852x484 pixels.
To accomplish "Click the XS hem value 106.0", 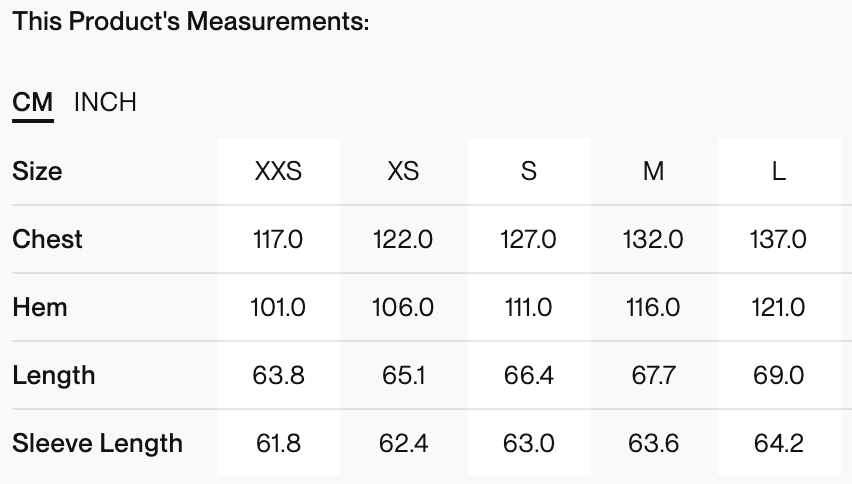I will [403, 307].
